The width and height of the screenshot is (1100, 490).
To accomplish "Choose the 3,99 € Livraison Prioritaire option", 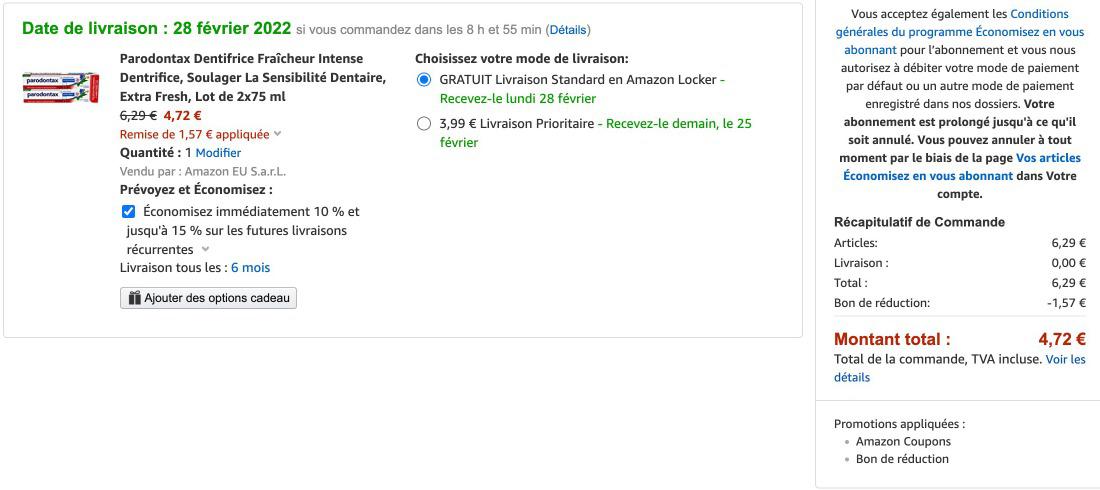I will click(x=424, y=124).
